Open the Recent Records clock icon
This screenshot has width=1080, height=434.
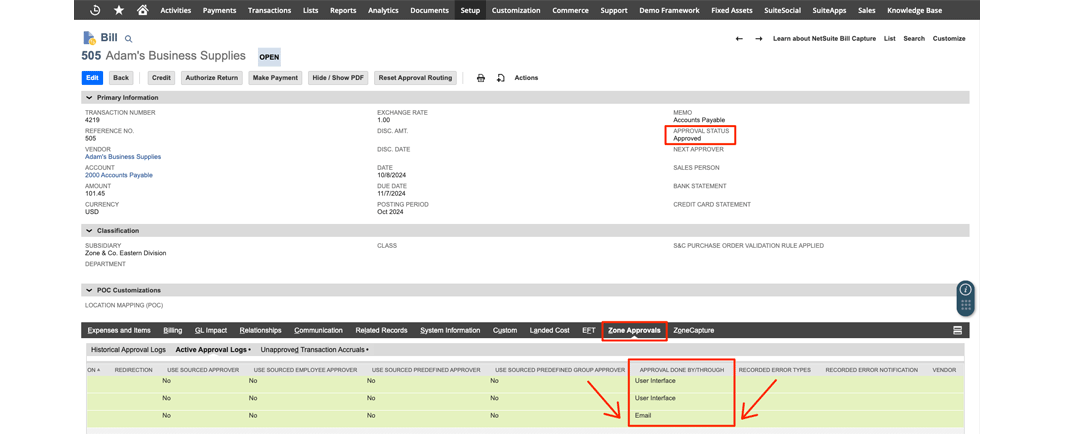pyautogui.click(x=95, y=10)
